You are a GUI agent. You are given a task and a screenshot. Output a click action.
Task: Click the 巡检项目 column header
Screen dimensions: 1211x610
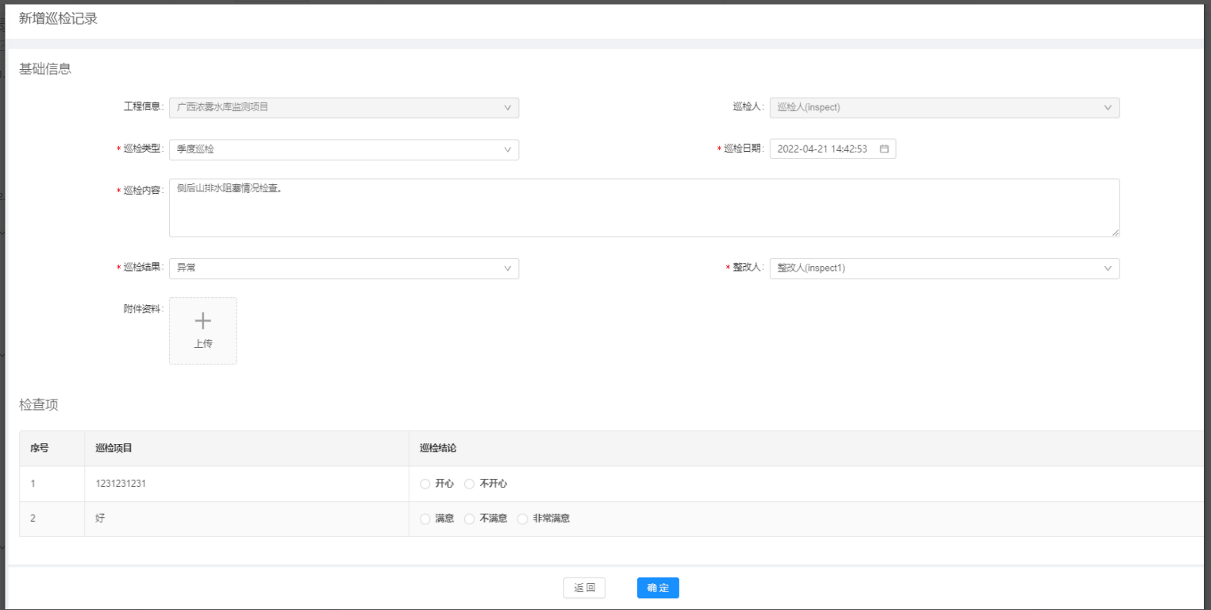114,448
